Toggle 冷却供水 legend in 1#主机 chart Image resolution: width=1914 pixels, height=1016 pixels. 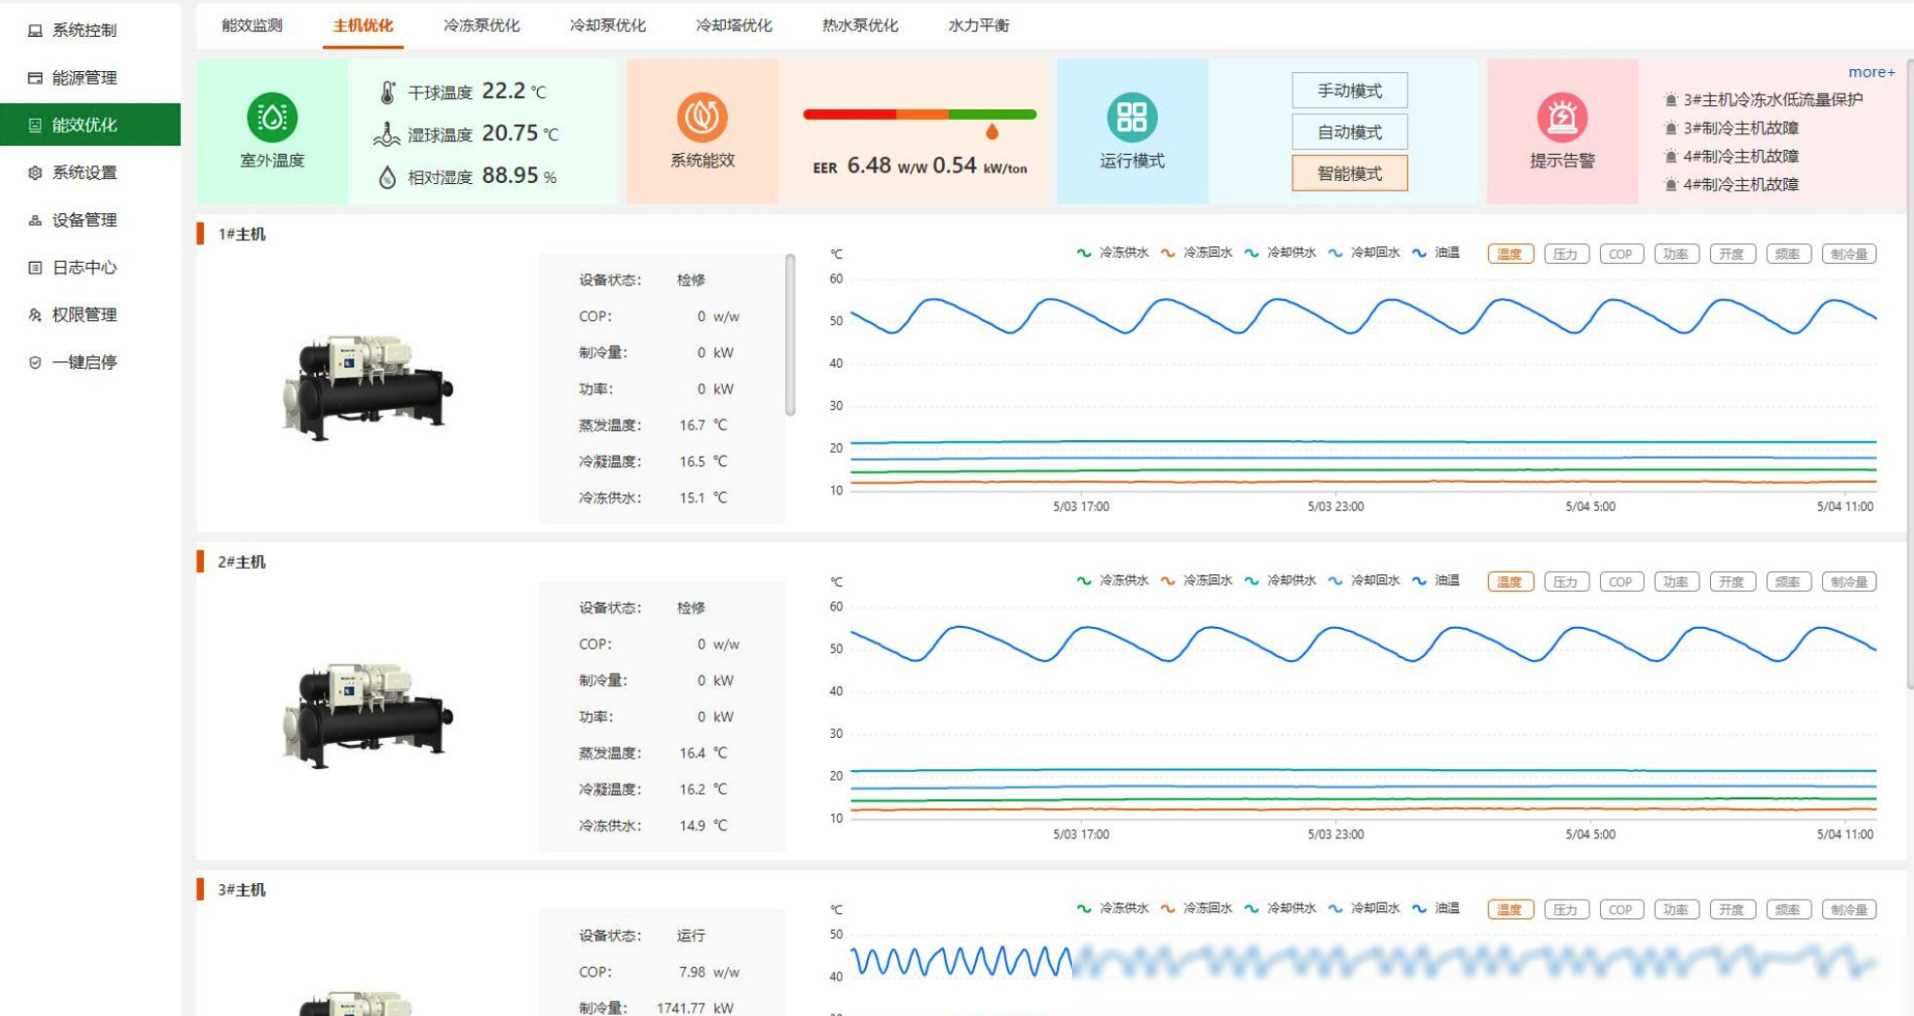(x=1280, y=253)
